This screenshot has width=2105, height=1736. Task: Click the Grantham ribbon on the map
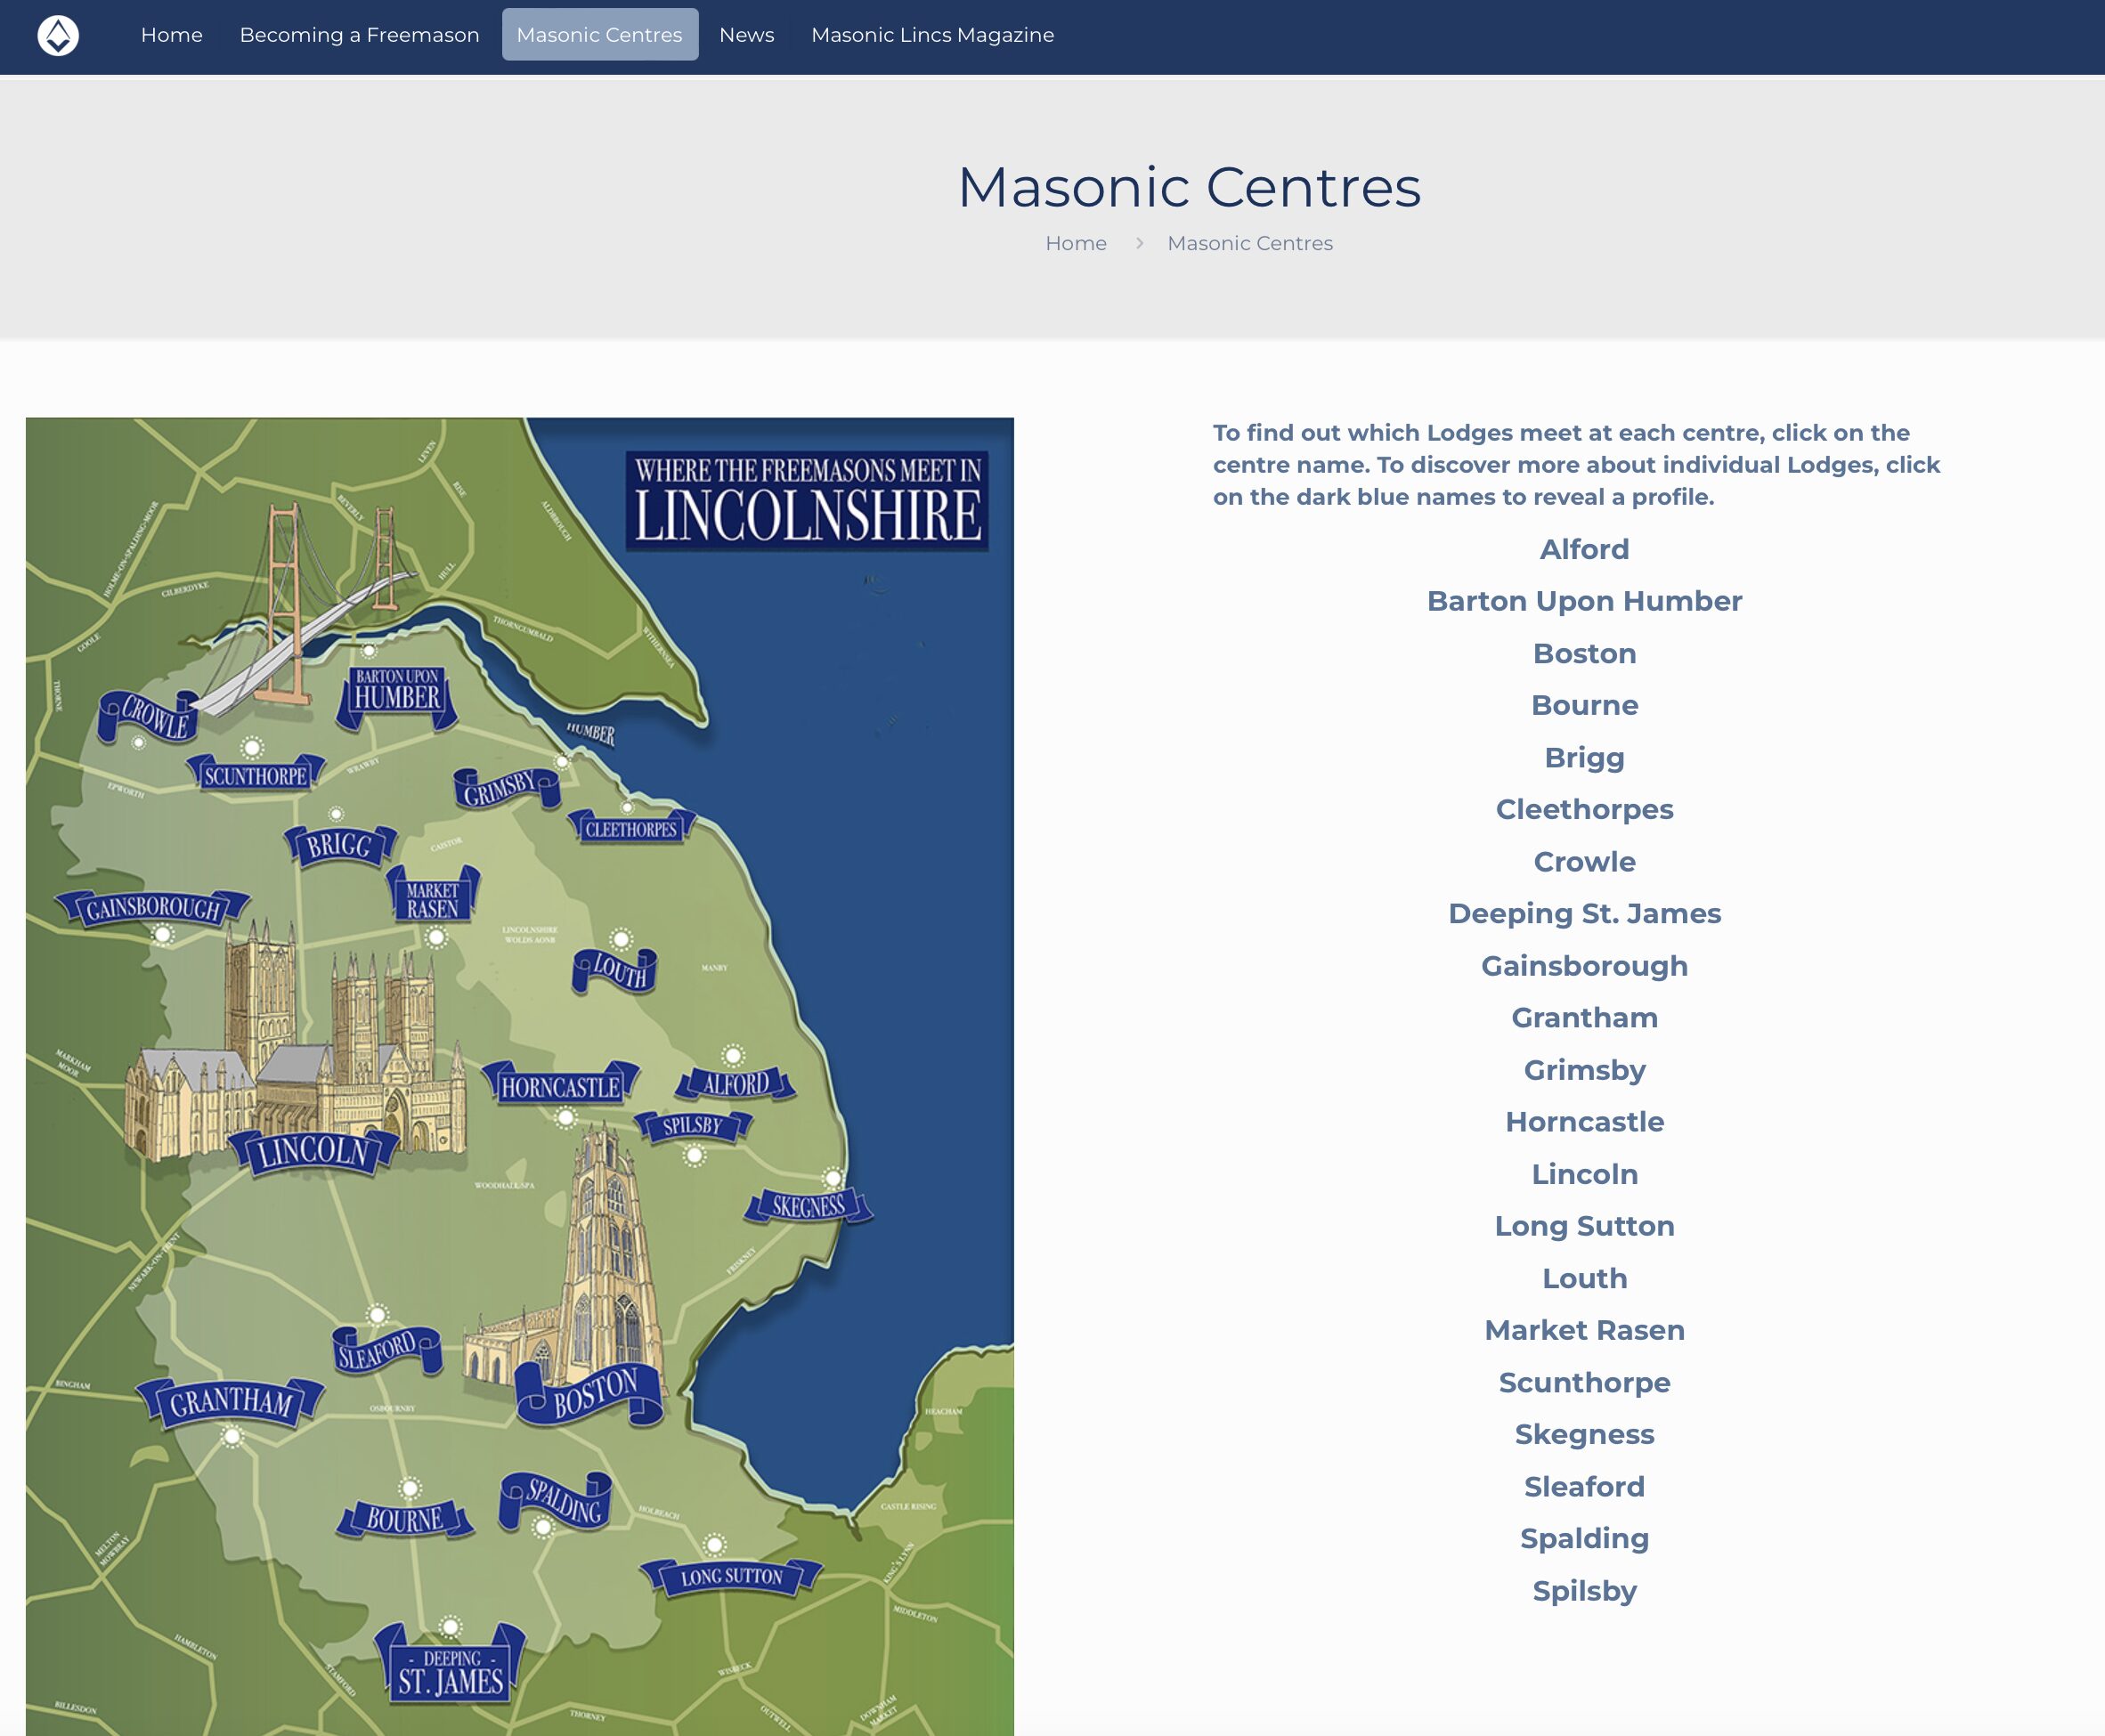coord(231,1401)
